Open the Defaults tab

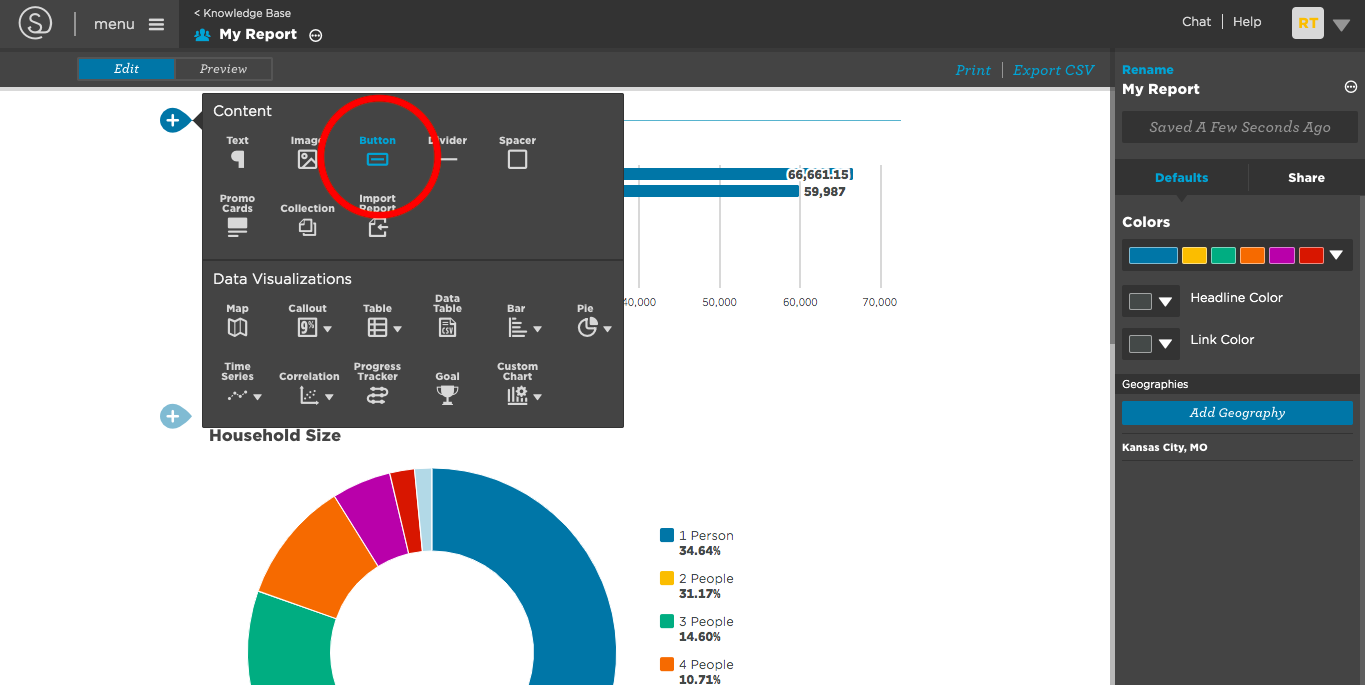click(x=1181, y=178)
